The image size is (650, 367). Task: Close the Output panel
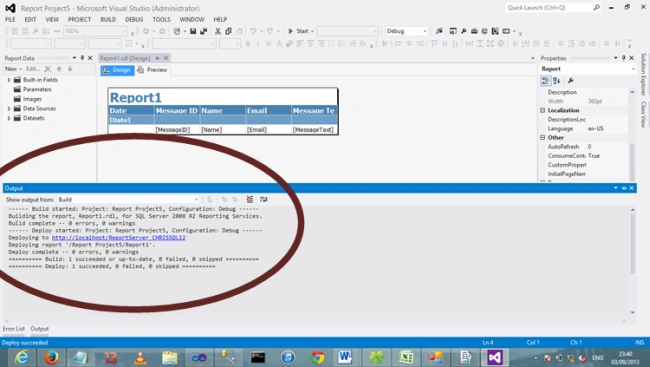point(632,188)
